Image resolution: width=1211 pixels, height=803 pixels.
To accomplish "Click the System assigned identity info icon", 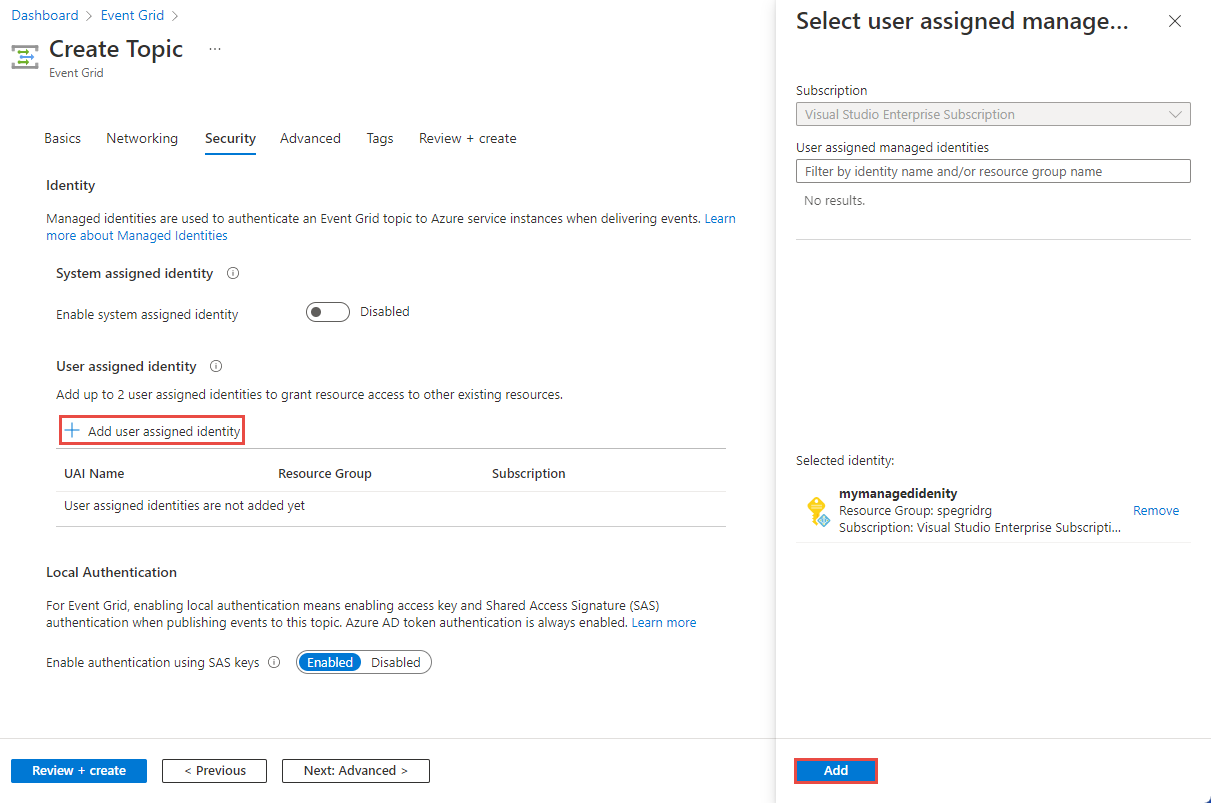I will 232,272.
